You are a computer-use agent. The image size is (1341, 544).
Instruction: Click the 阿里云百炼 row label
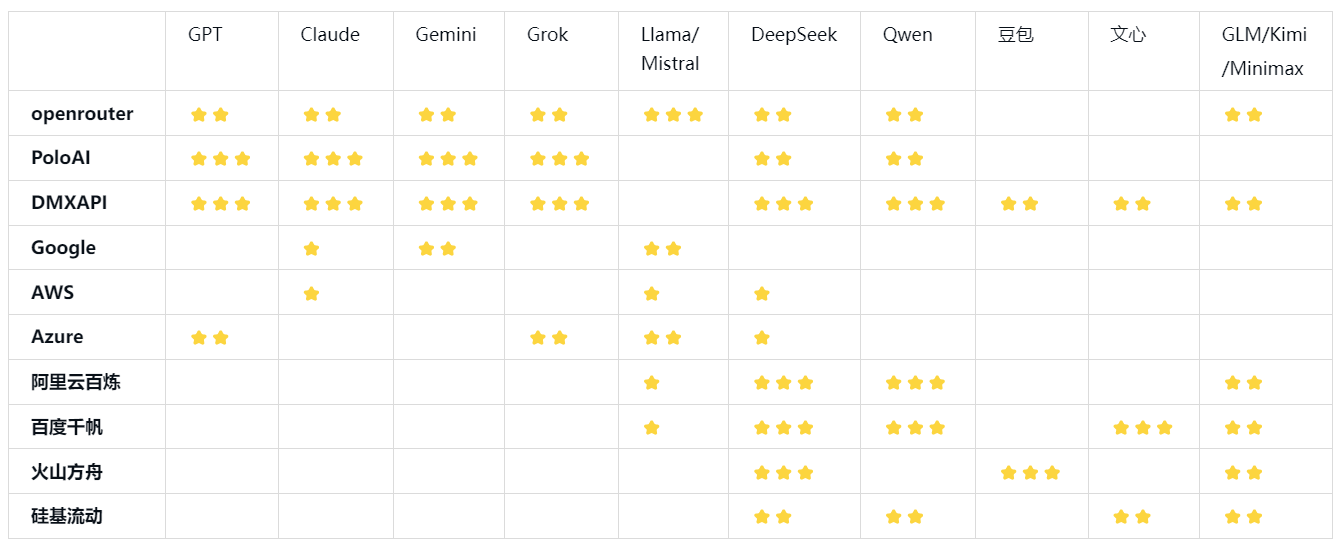(76, 382)
